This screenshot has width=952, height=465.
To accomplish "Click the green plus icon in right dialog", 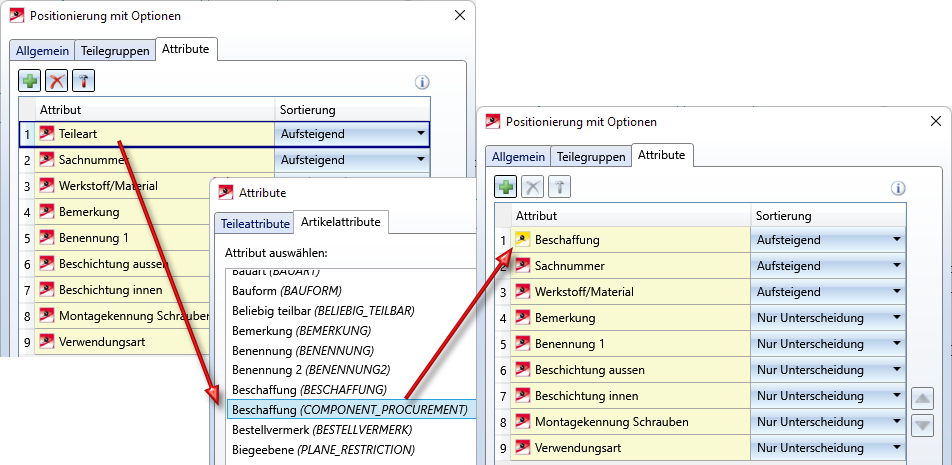I will (x=506, y=187).
